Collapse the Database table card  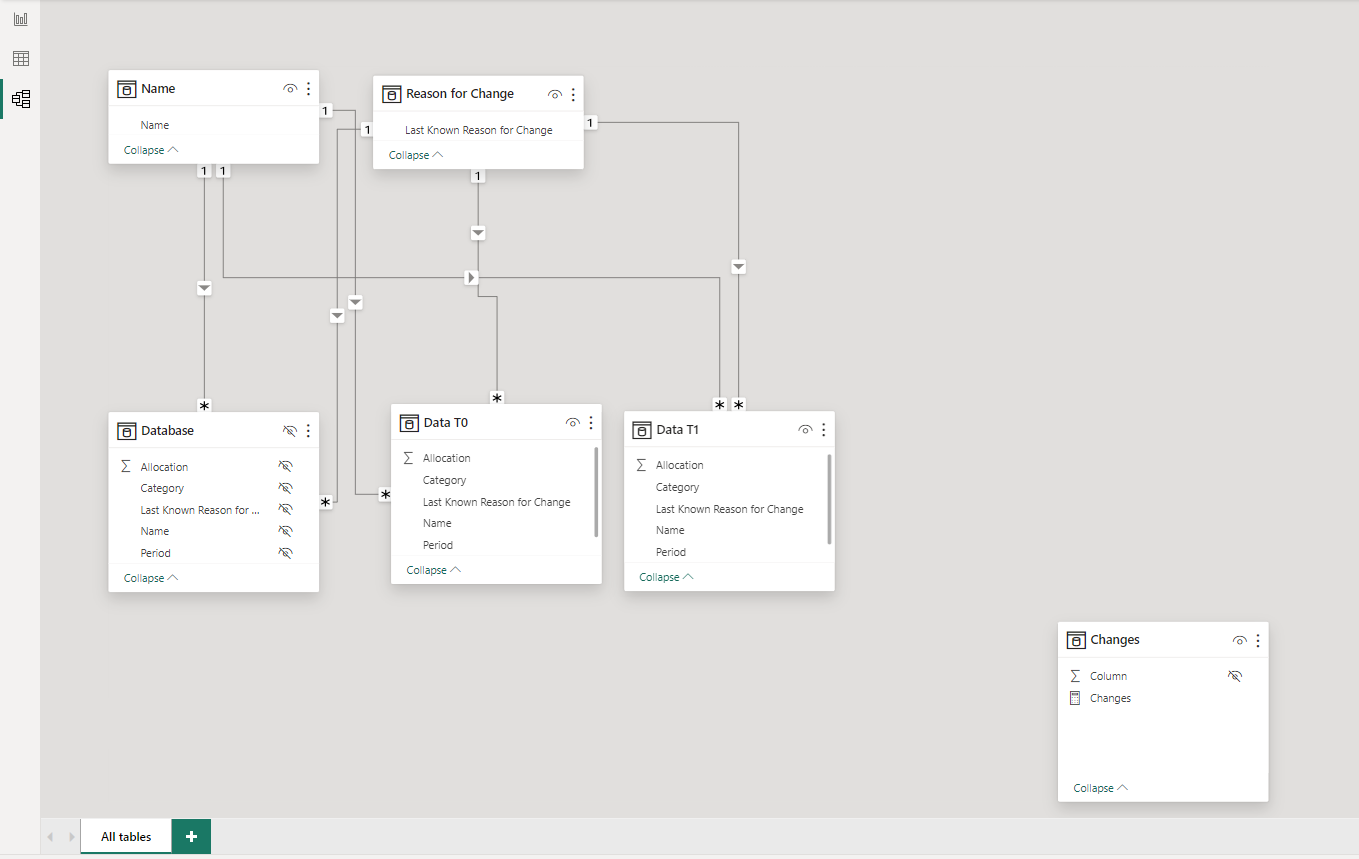(151, 578)
